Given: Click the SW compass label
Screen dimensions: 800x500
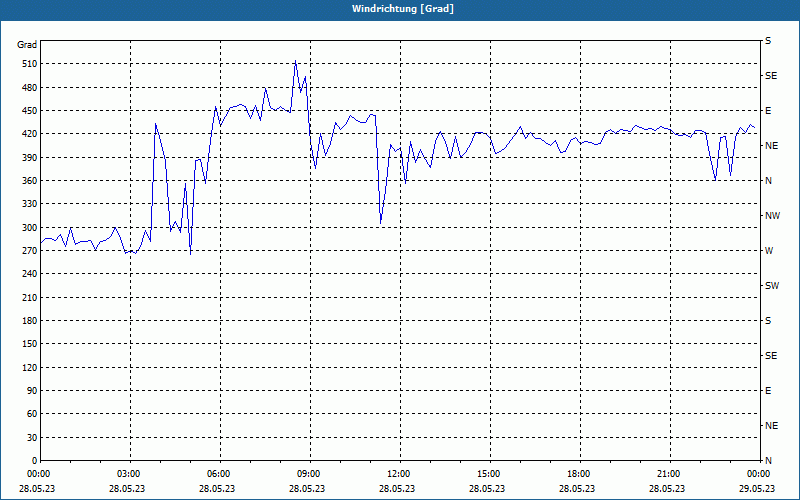Looking at the screenshot, I should pyautogui.click(x=772, y=286).
